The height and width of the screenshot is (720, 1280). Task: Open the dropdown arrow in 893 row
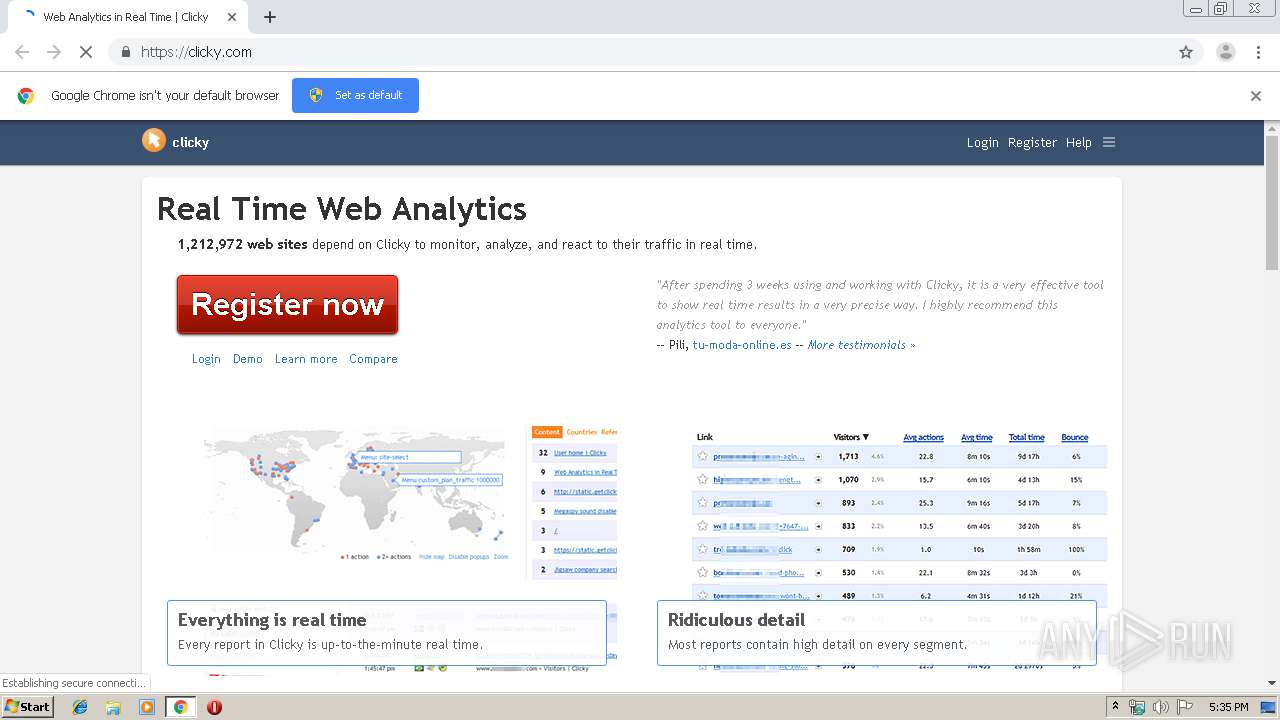tap(819, 503)
